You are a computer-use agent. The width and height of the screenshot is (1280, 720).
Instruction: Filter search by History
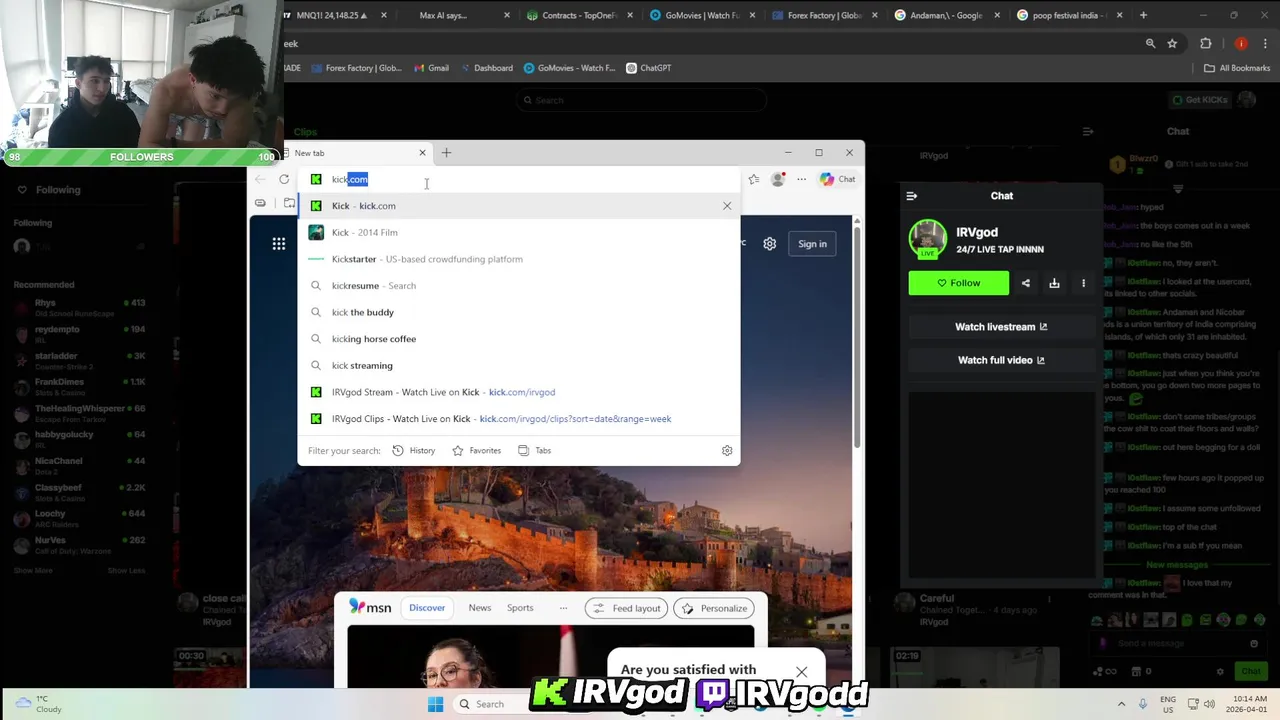414,451
